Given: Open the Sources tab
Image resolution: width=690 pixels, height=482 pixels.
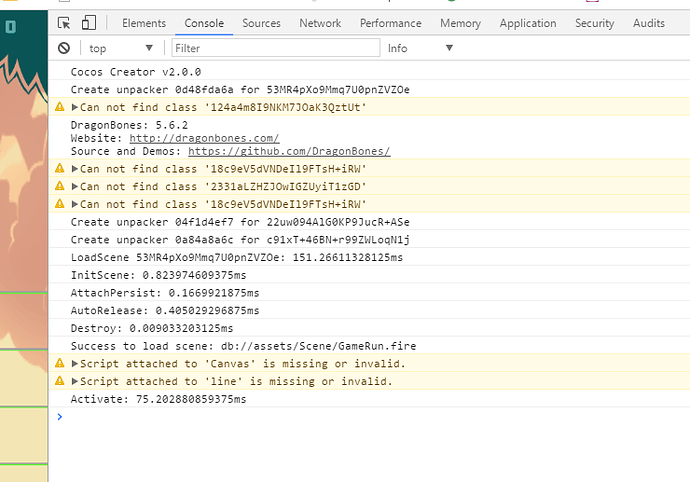Looking at the screenshot, I should point(261,23).
